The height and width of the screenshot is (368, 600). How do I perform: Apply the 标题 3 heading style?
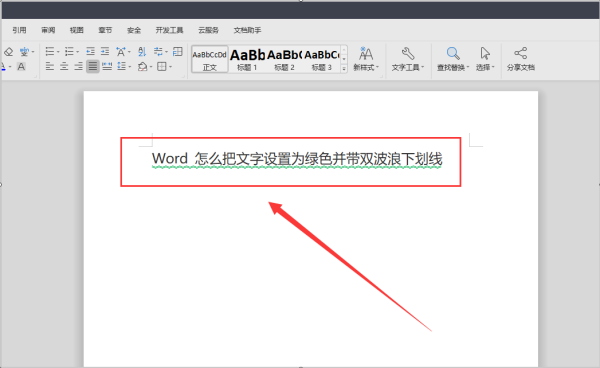click(321, 60)
